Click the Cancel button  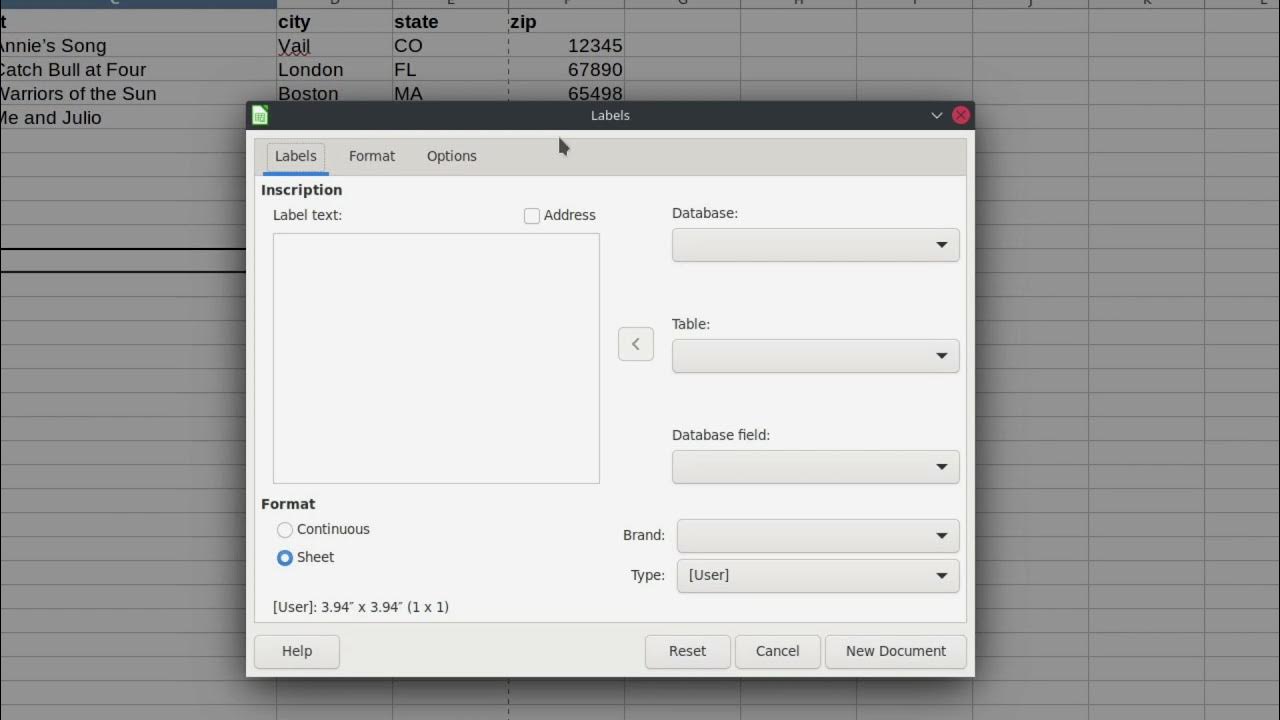(x=778, y=651)
